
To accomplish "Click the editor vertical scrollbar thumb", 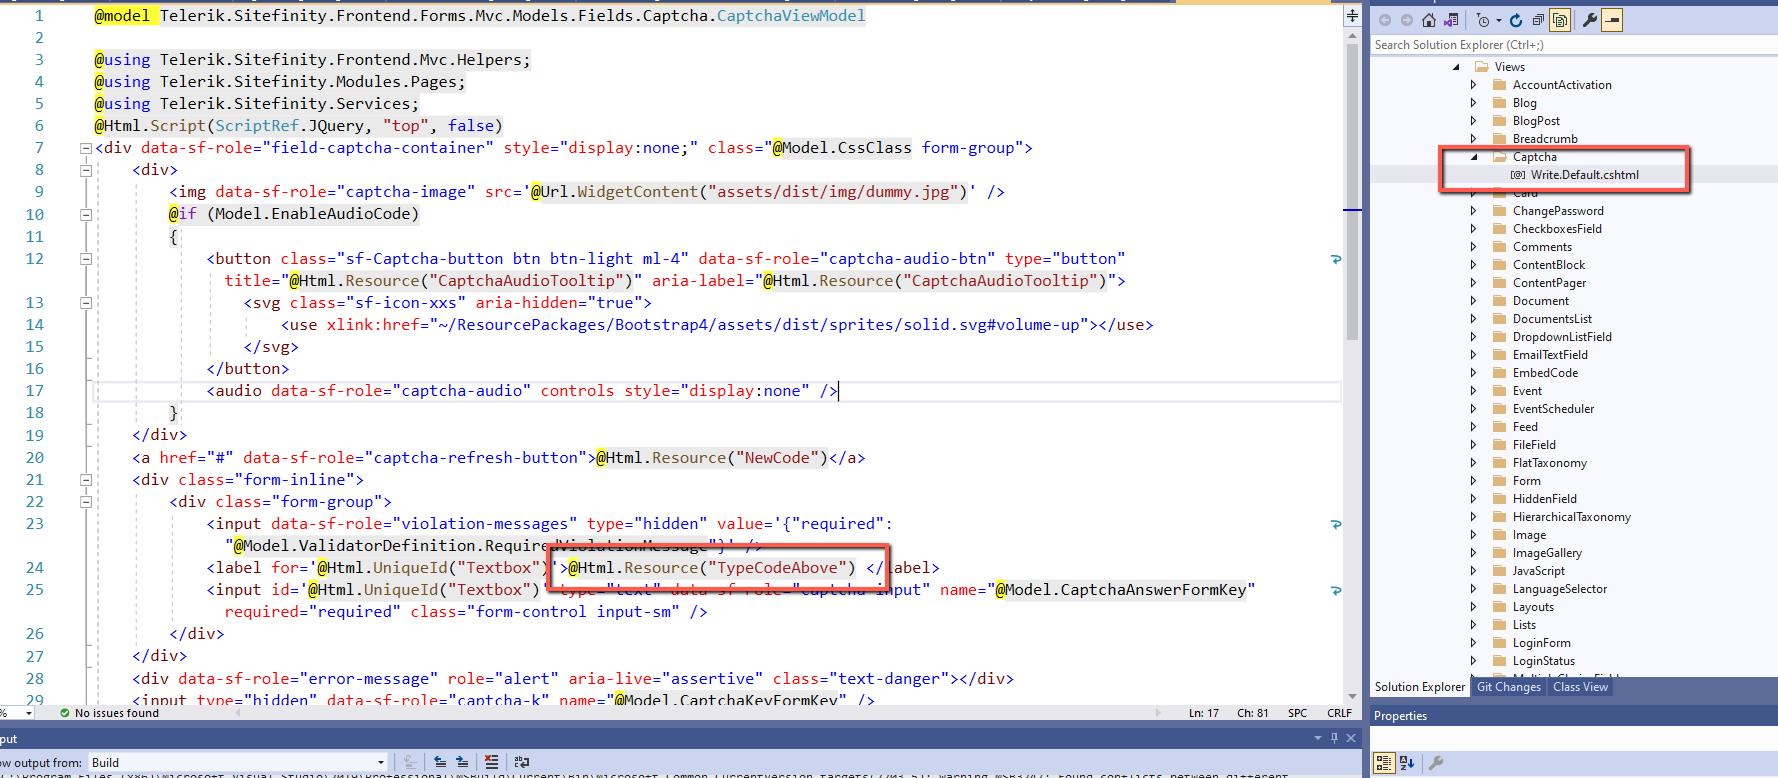I will [x=1352, y=191].
